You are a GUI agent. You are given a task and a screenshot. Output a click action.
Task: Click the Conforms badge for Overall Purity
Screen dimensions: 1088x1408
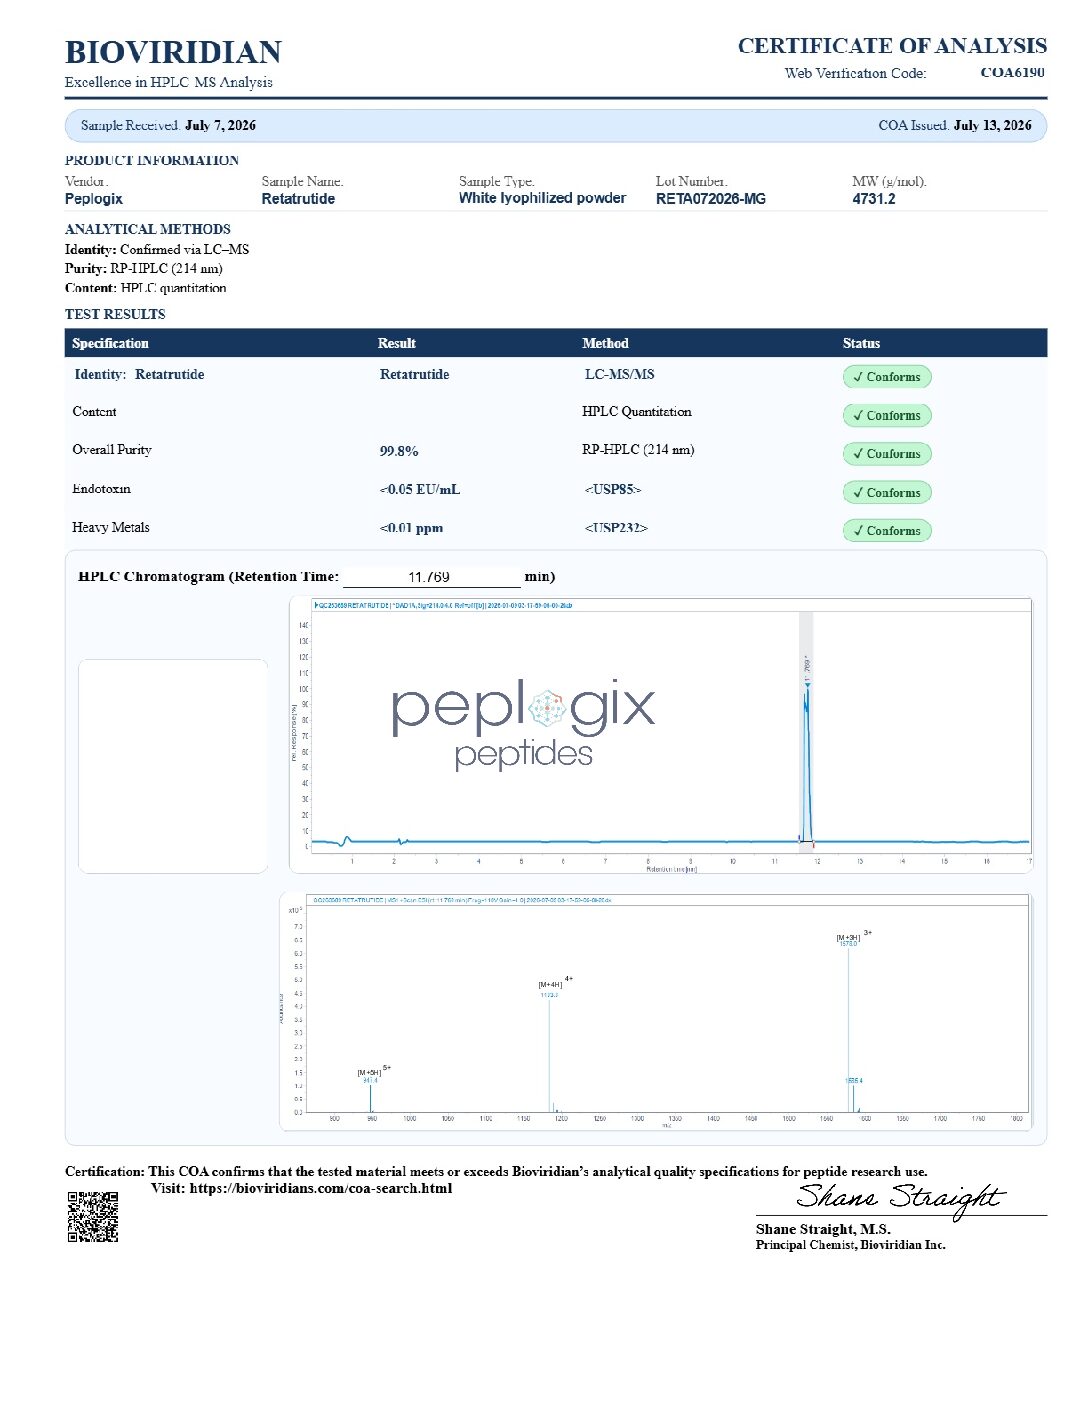[887, 454]
